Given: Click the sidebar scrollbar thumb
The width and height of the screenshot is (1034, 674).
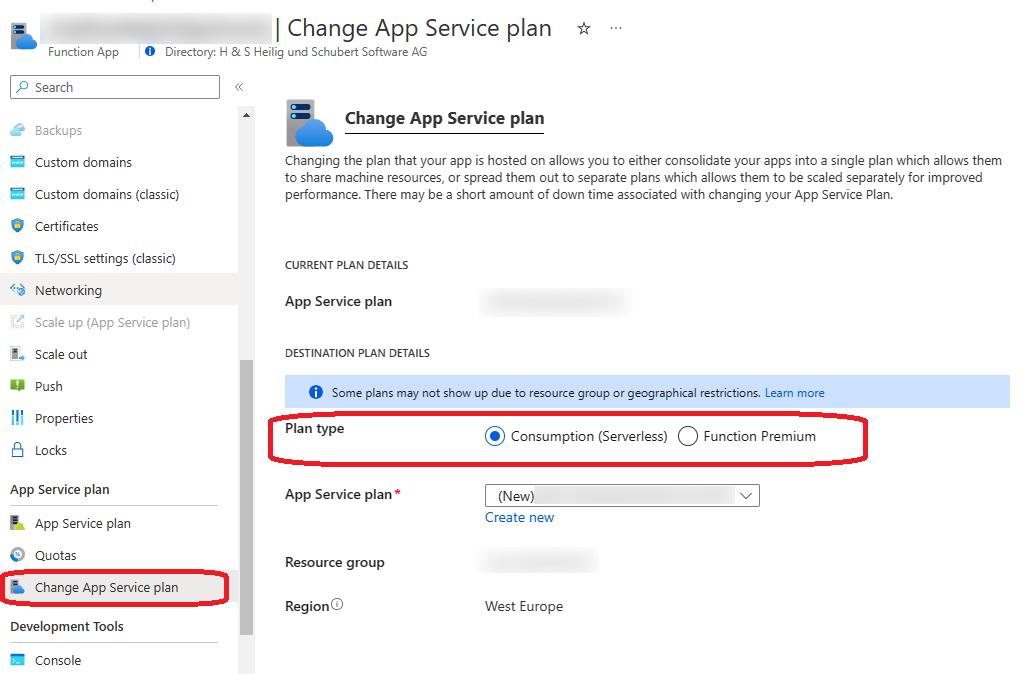Looking at the screenshot, I should coord(246,497).
